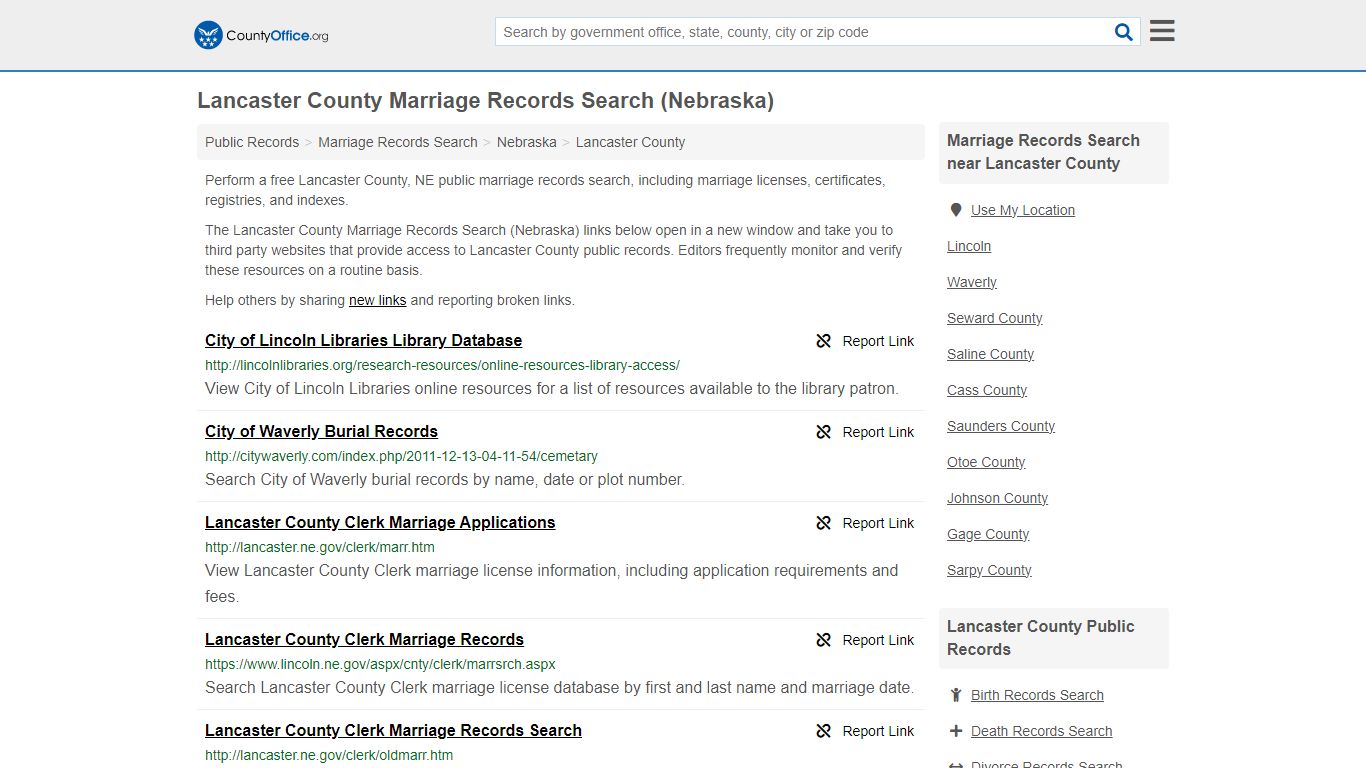Open Johnson County marriage records
The height and width of the screenshot is (768, 1366).
click(998, 498)
